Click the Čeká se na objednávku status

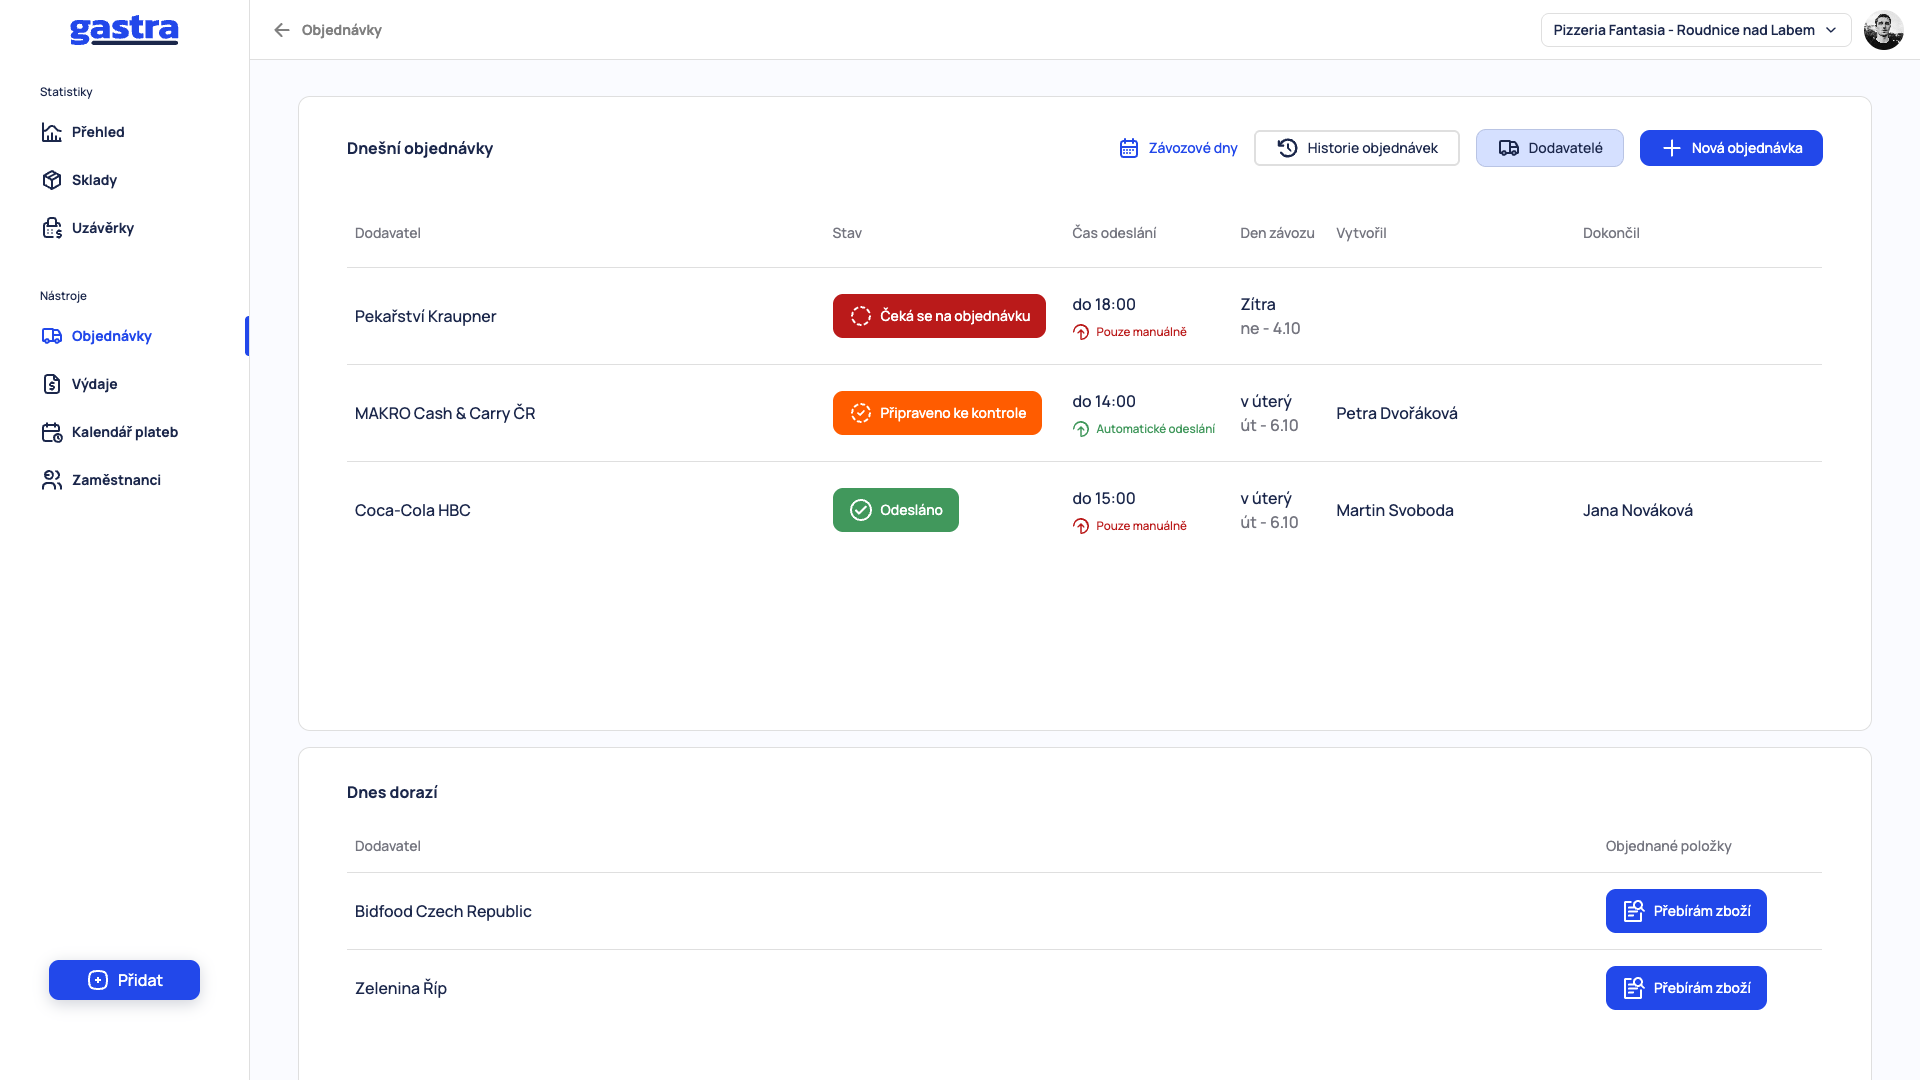[x=939, y=316]
